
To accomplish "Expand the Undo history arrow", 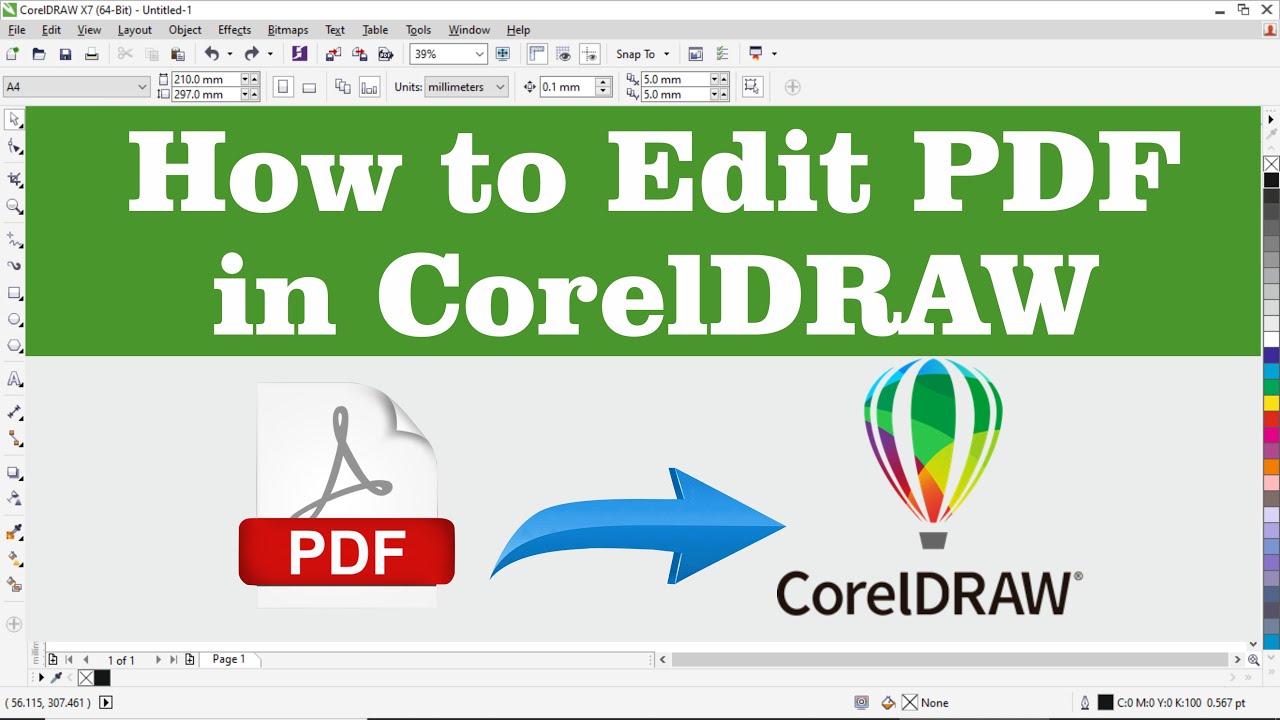I will 229,54.
